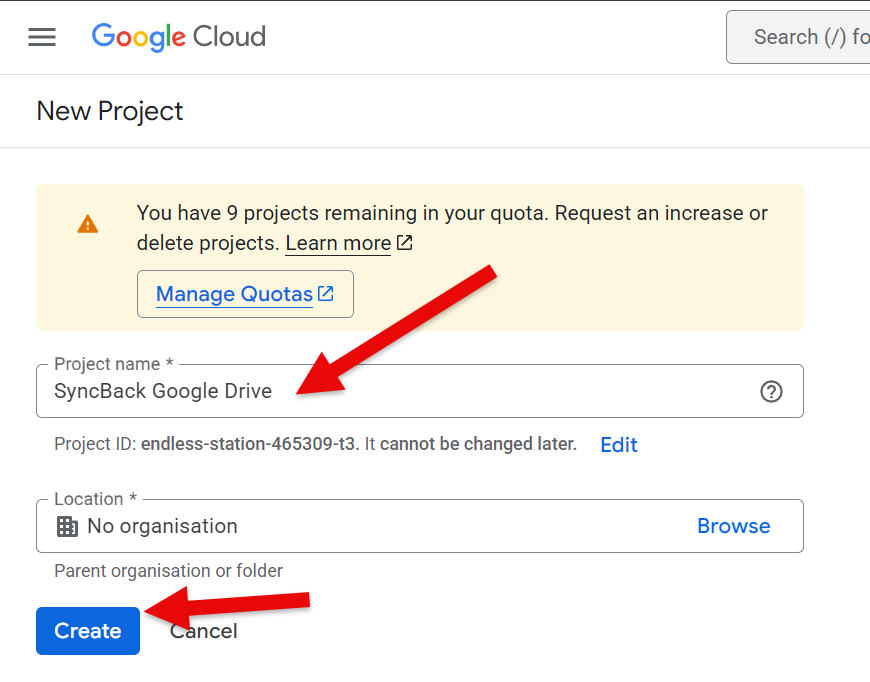Image resolution: width=870 pixels, height=682 pixels.
Task: Click the Project name field label
Action: [114, 364]
